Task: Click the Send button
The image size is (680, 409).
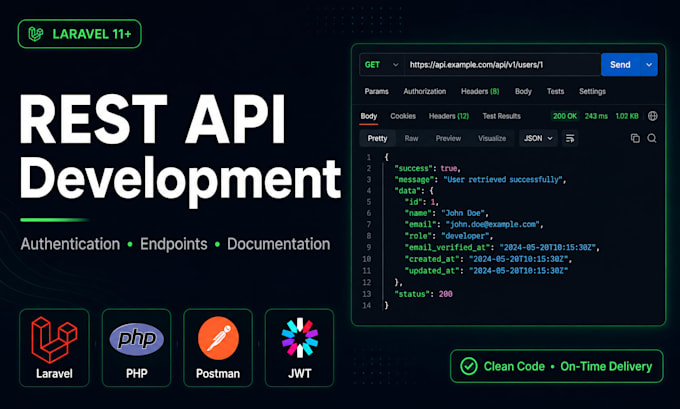Action: [x=620, y=65]
